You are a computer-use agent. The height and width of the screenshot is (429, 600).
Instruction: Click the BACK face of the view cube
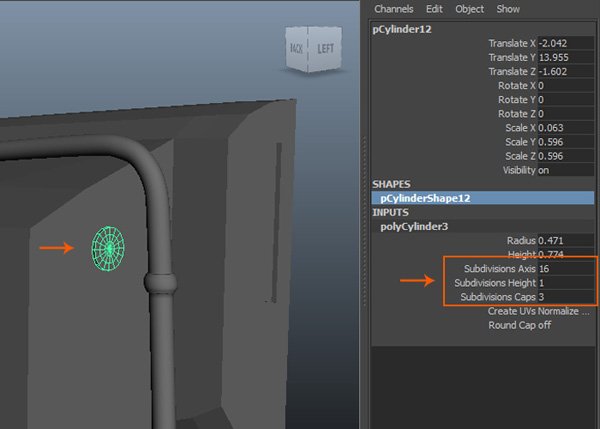297,48
